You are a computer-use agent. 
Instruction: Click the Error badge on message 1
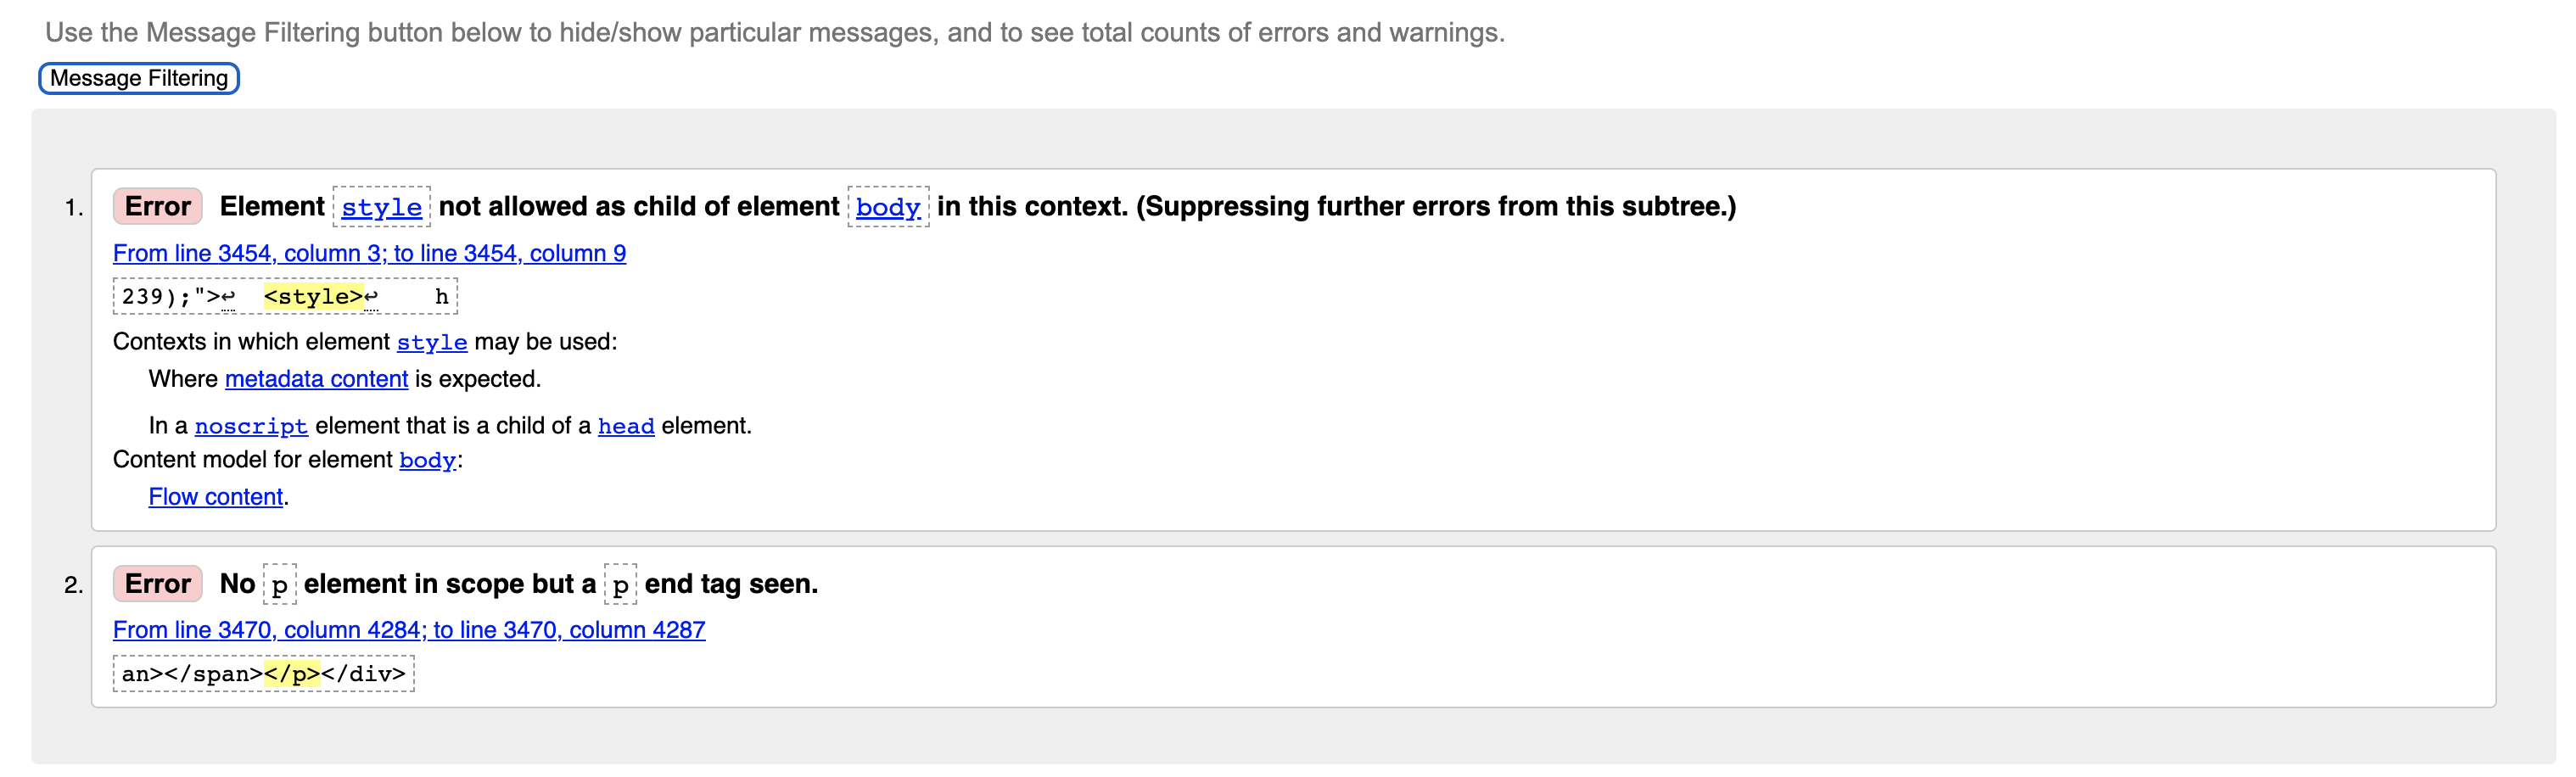point(157,207)
